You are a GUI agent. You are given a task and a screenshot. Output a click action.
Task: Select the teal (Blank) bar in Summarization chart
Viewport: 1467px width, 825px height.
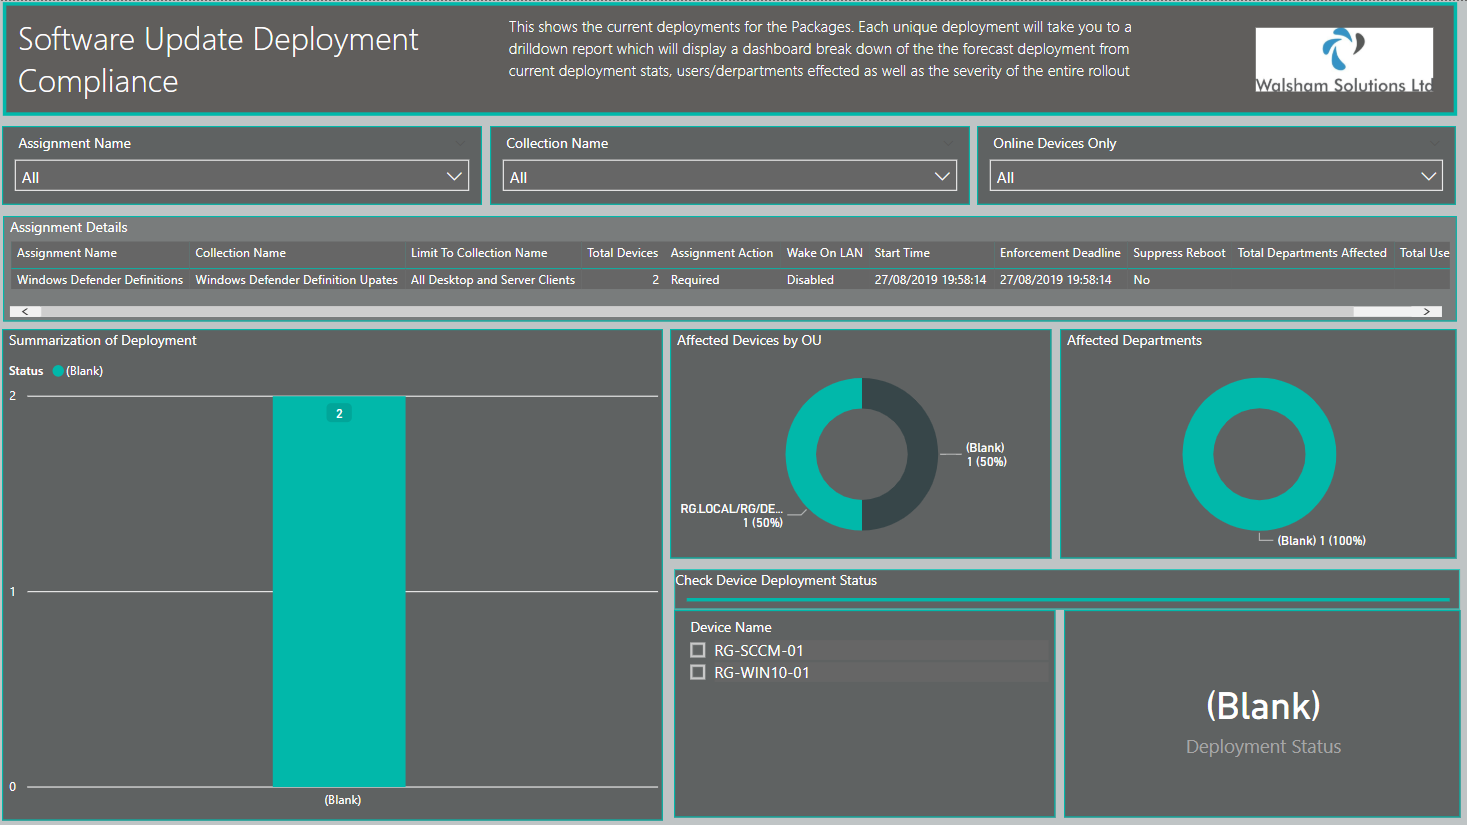[x=339, y=591]
